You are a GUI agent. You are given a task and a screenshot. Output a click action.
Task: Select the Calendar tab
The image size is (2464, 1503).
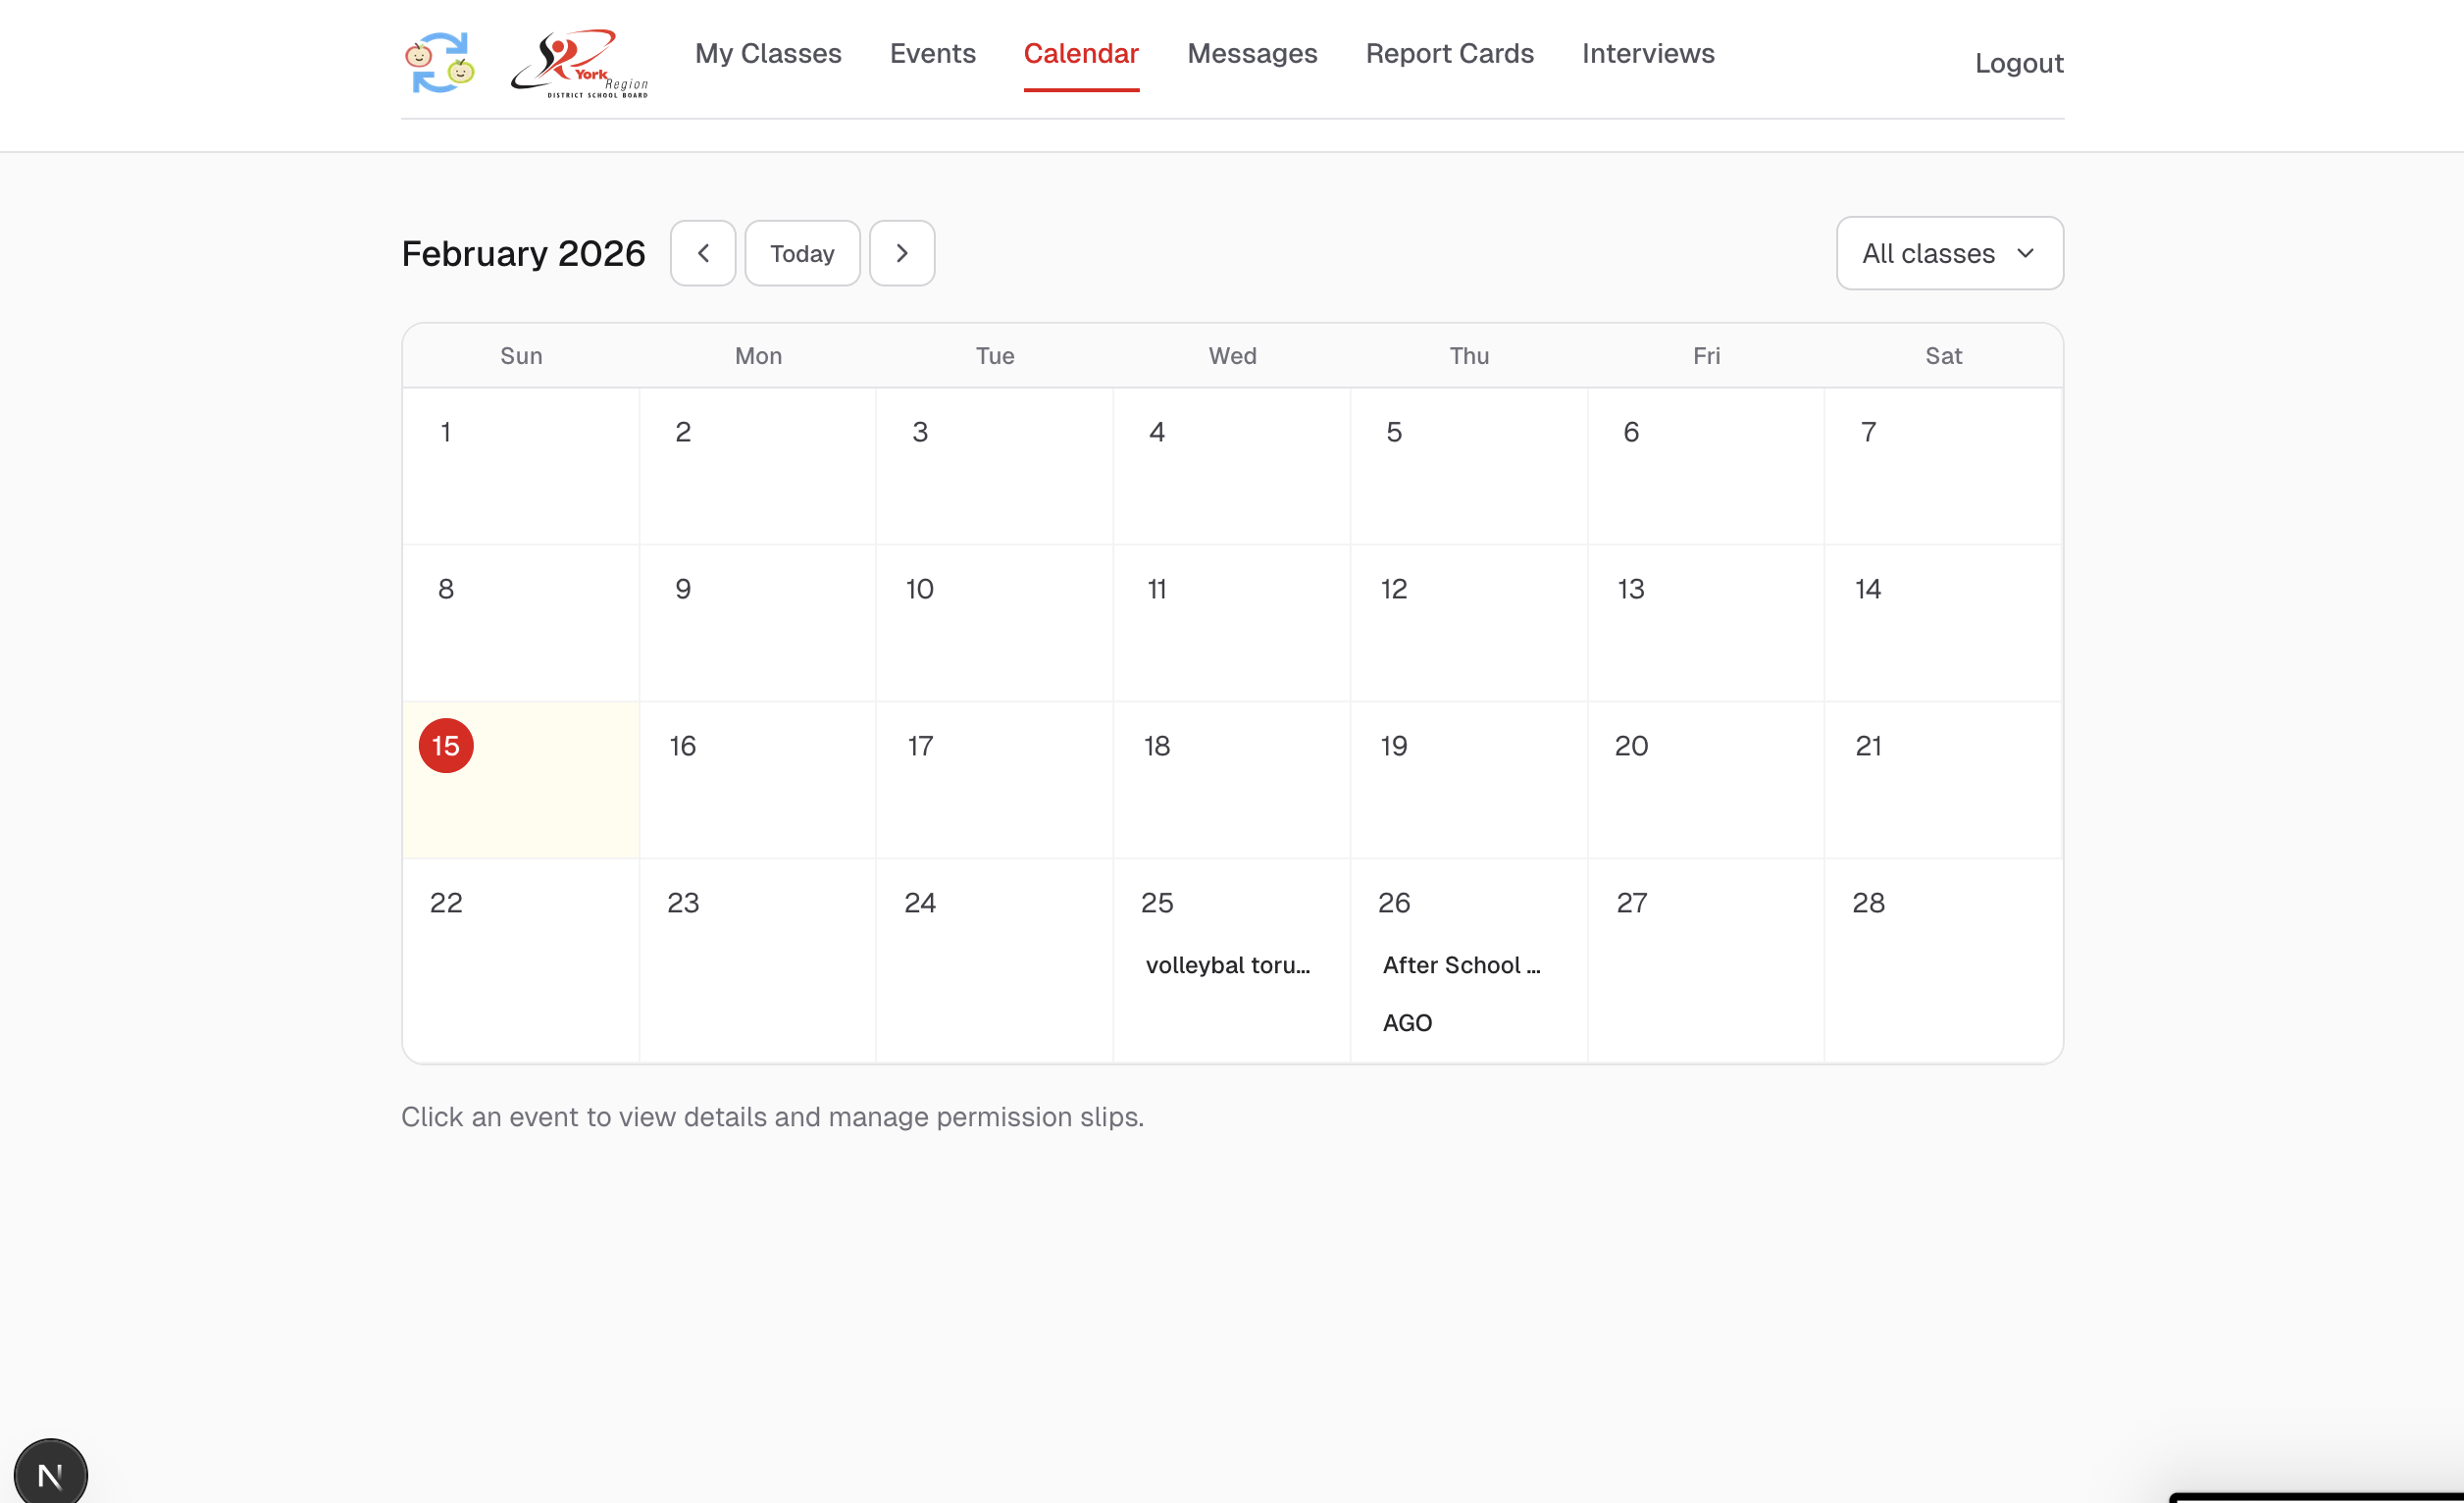[1080, 54]
